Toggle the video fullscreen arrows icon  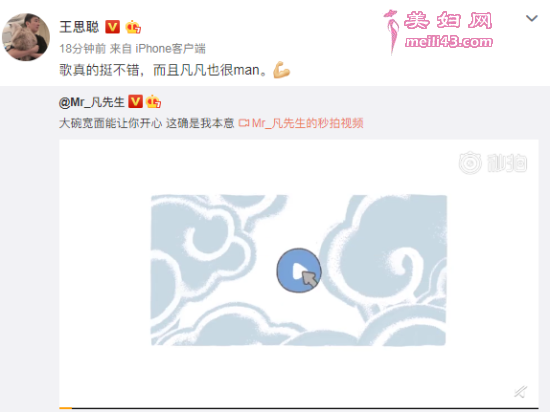point(521,391)
